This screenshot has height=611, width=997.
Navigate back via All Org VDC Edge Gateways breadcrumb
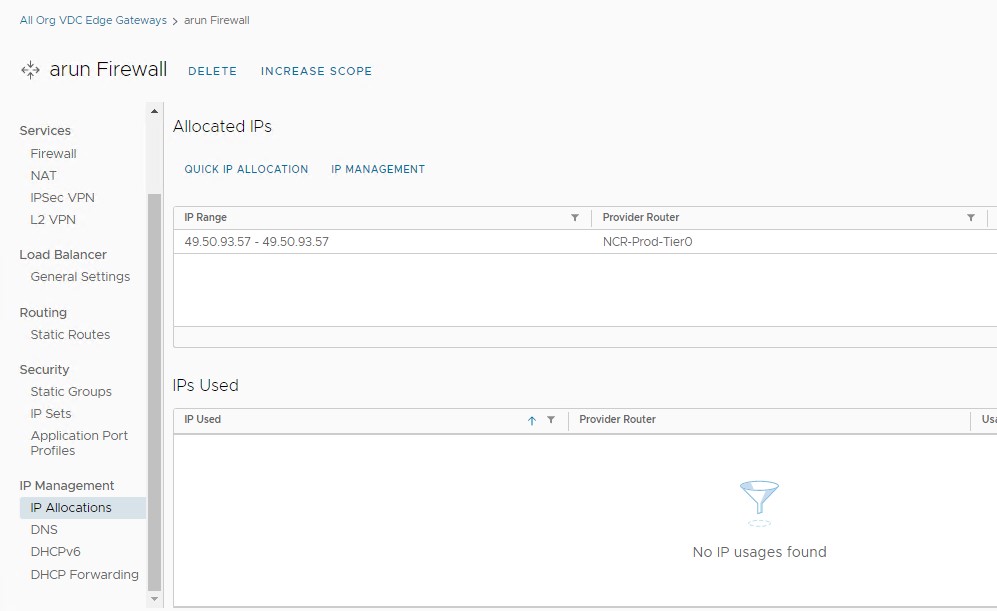point(93,18)
